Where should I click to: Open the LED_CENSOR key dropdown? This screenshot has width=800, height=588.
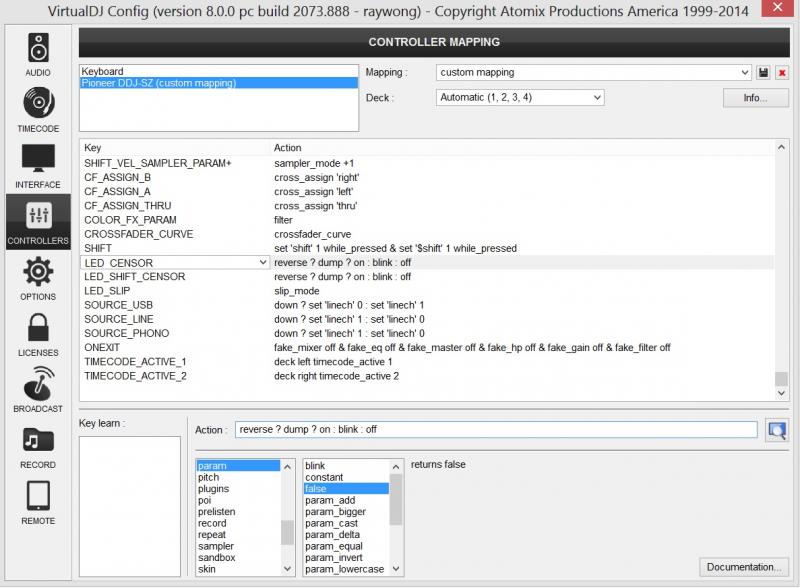point(263,262)
